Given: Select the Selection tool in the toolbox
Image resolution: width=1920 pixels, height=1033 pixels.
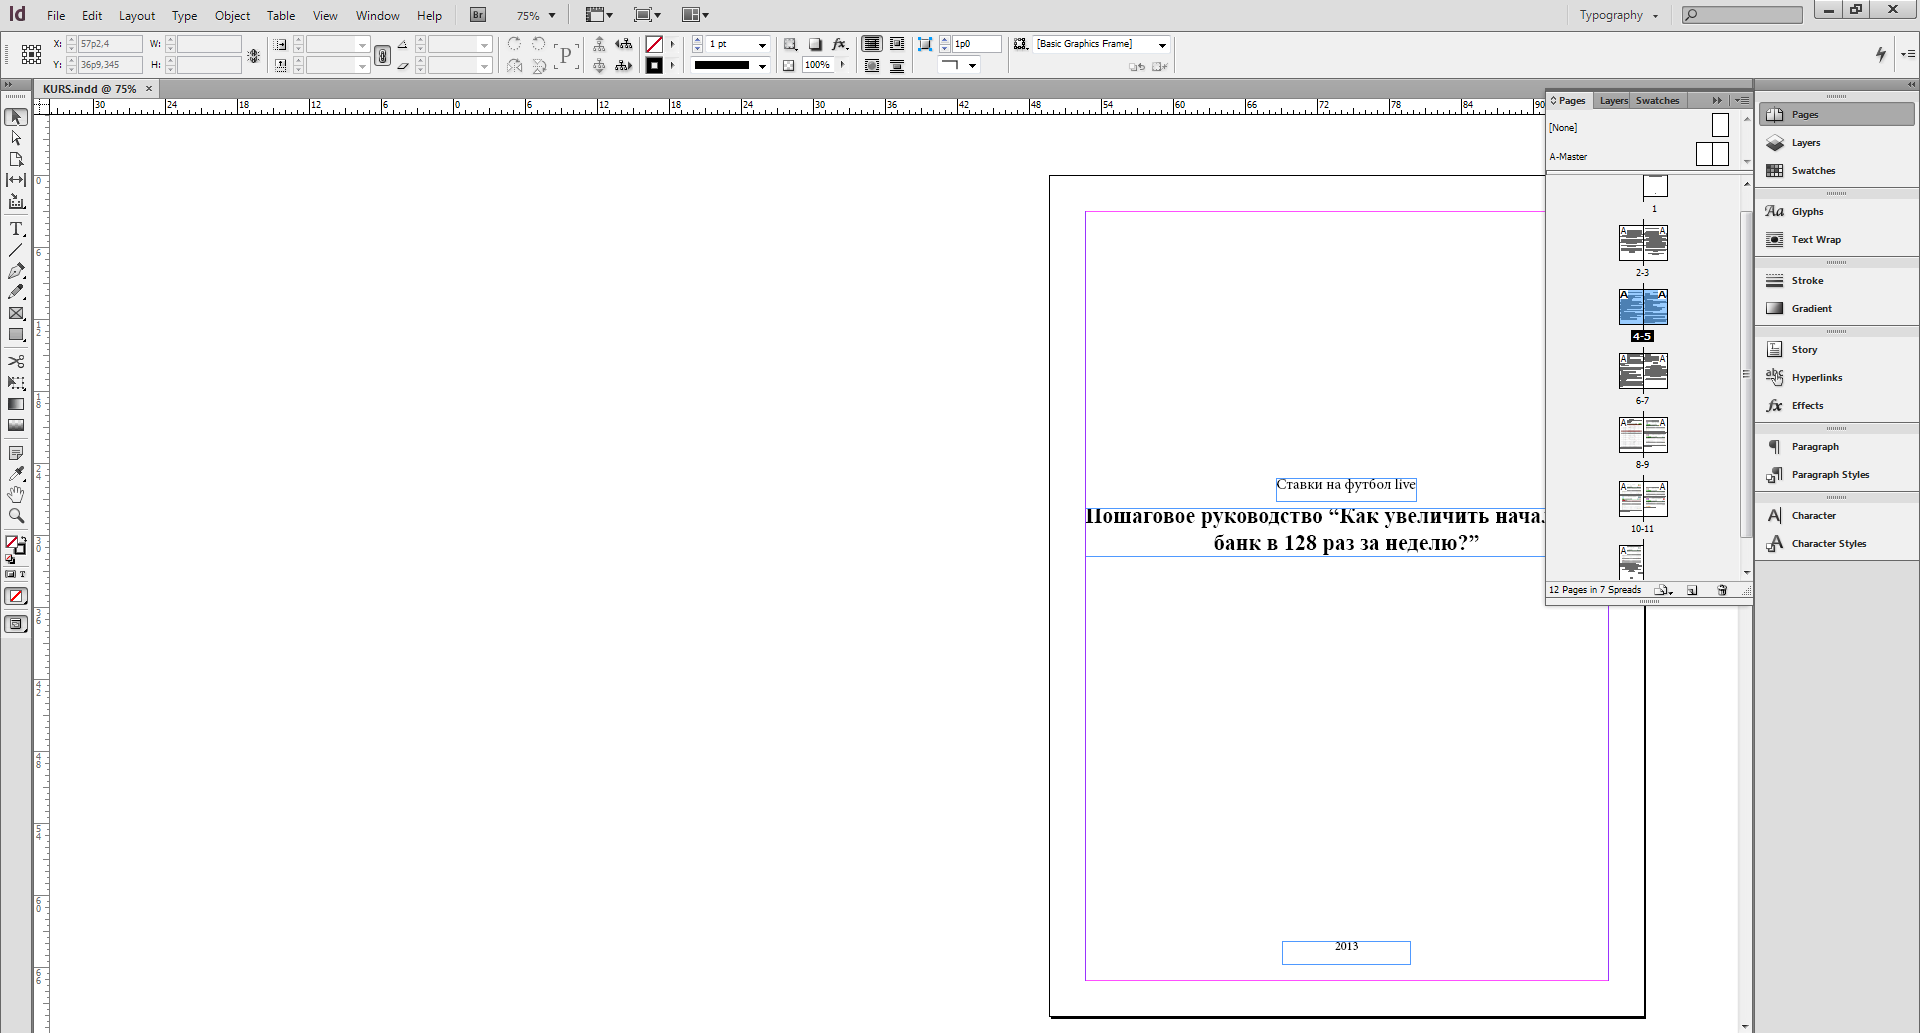Looking at the screenshot, I should [16, 117].
